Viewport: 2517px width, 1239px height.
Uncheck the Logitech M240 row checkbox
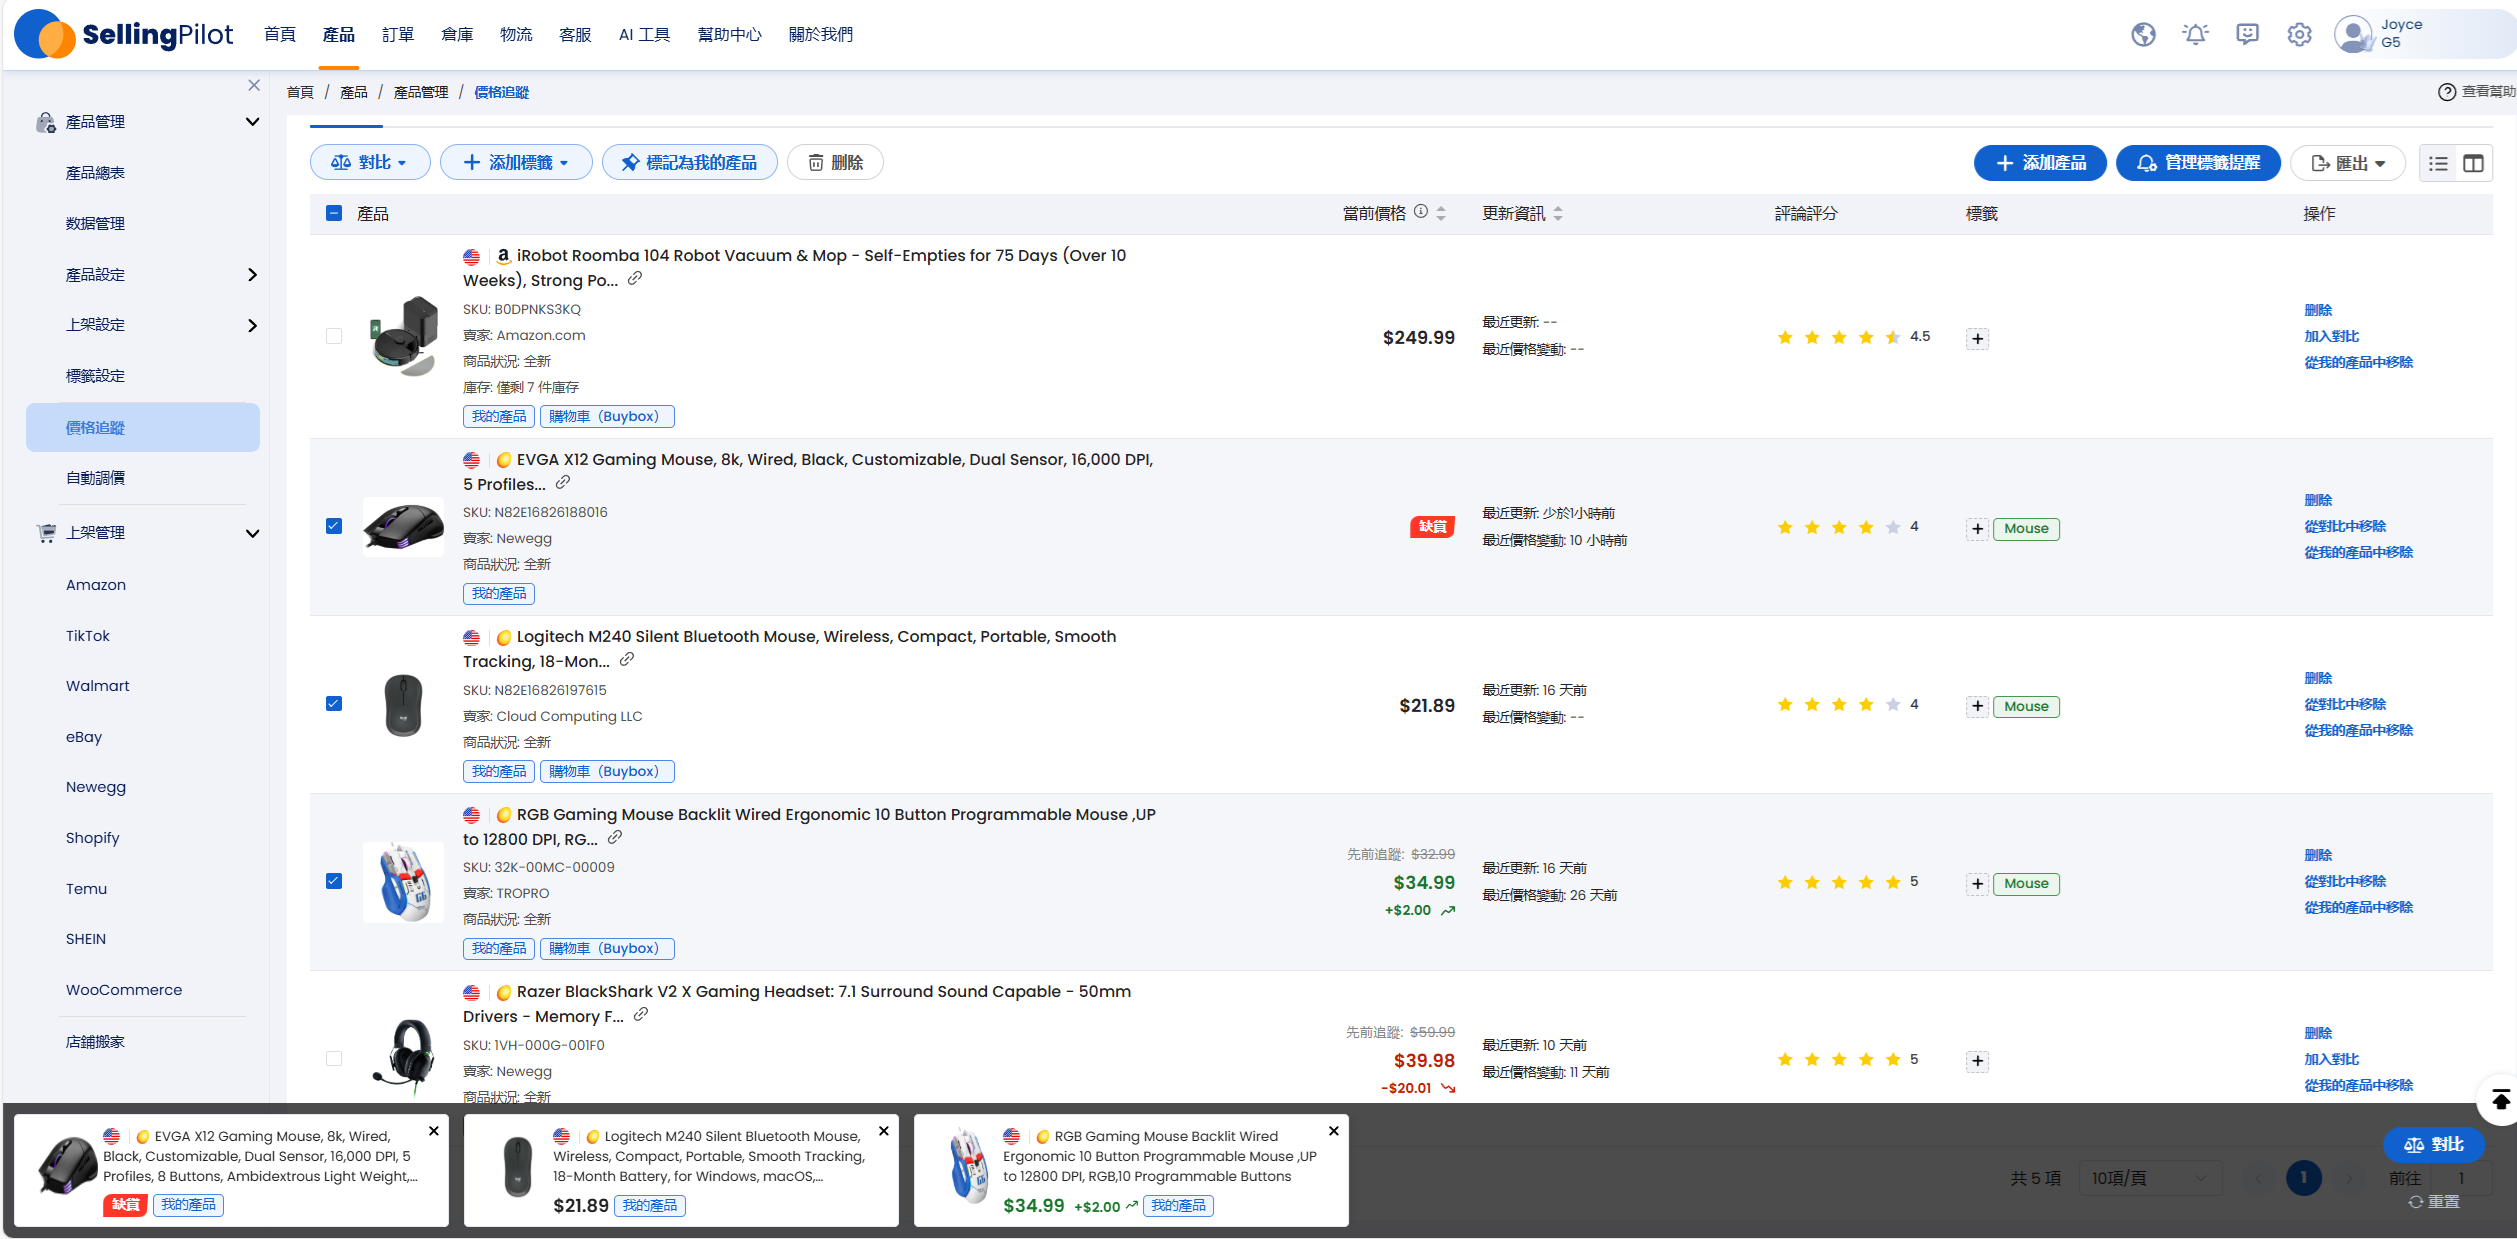coord(334,704)
